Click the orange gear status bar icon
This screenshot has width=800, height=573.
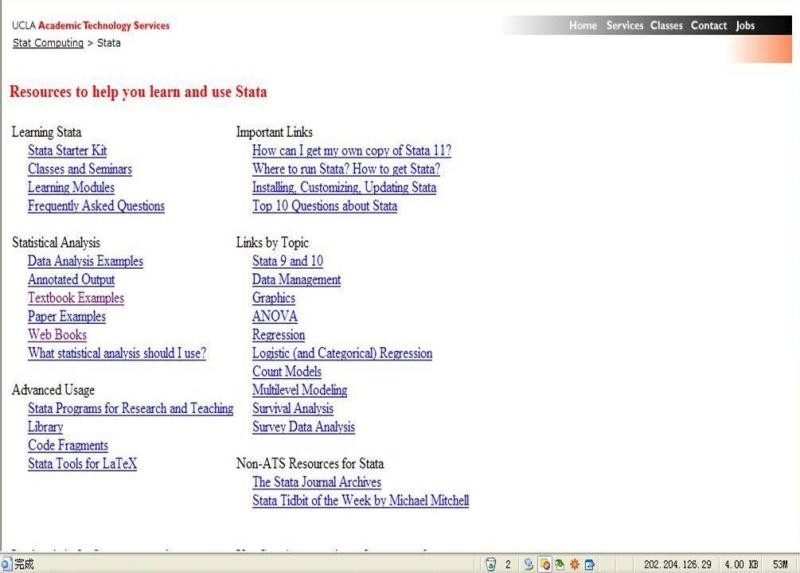pos(574,564)
